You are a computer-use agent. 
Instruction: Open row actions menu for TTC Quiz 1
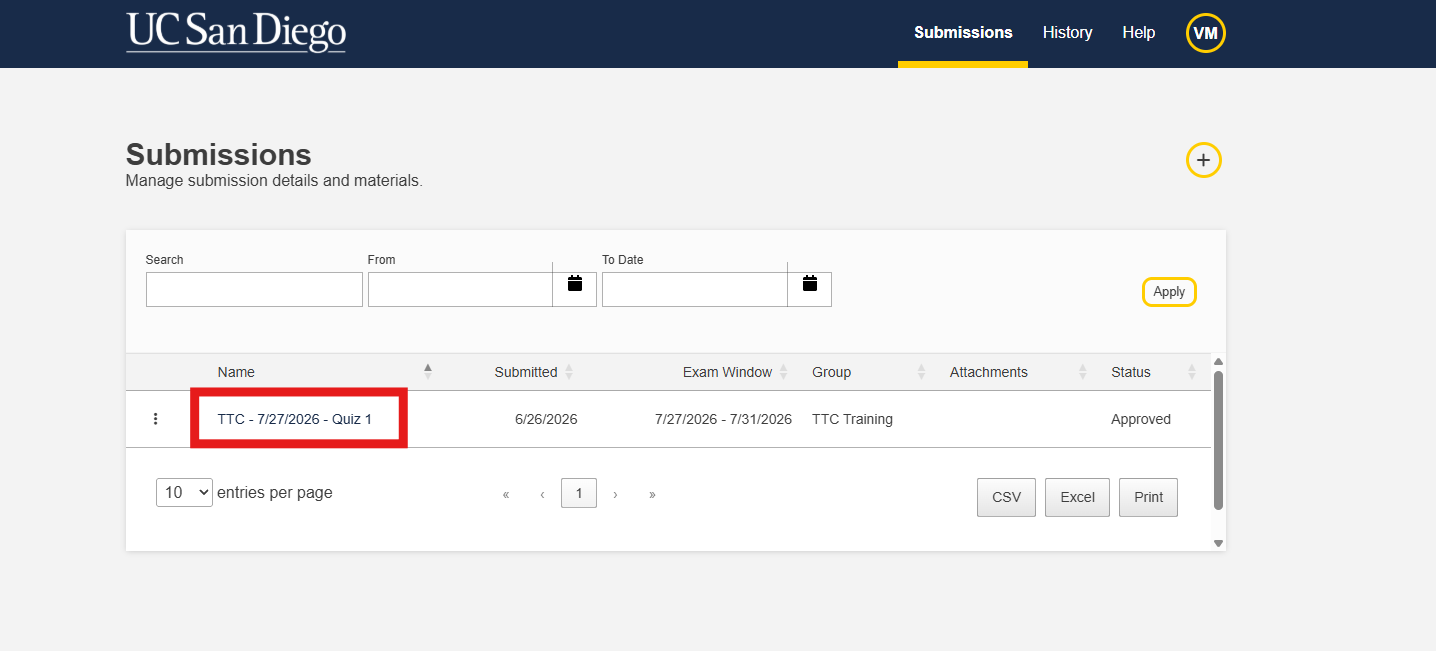coord(155,419)
